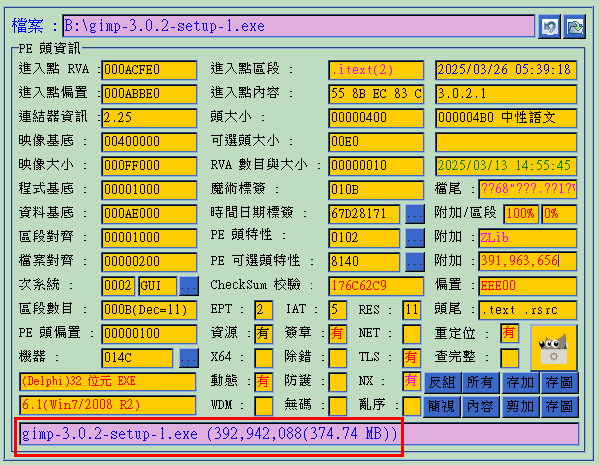Click the GIMP mascot file icon

554,348
